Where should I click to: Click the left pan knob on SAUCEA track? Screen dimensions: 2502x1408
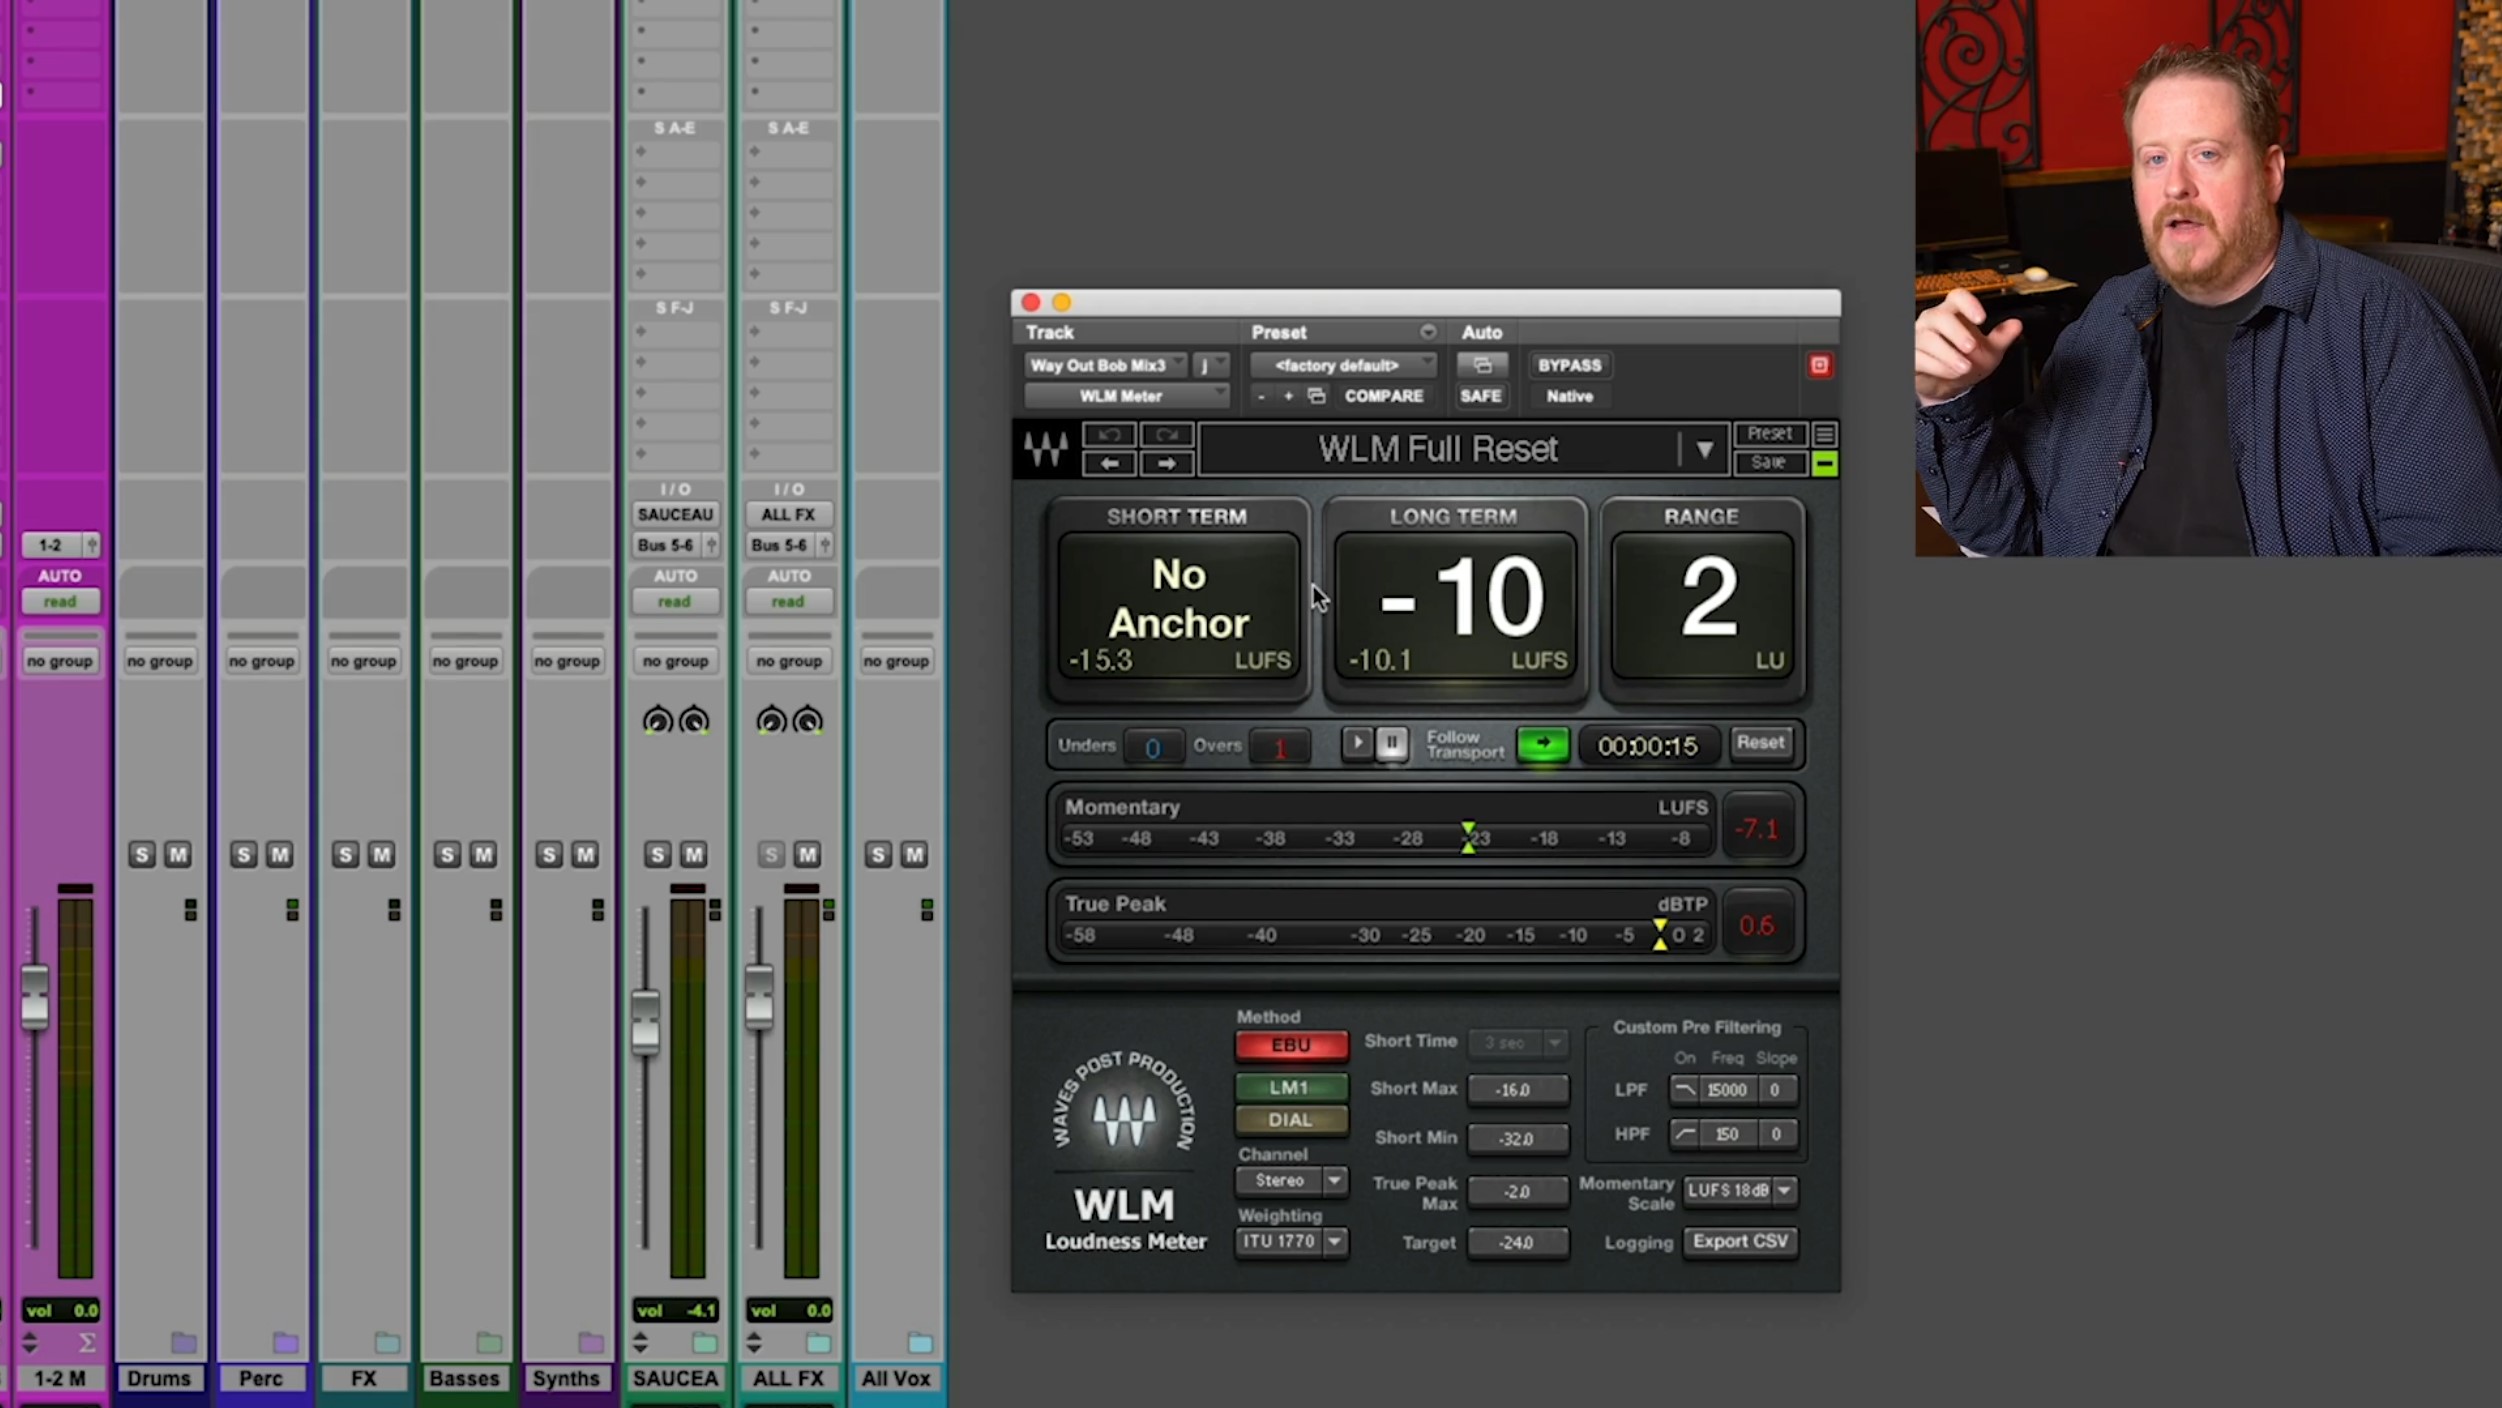657,720
